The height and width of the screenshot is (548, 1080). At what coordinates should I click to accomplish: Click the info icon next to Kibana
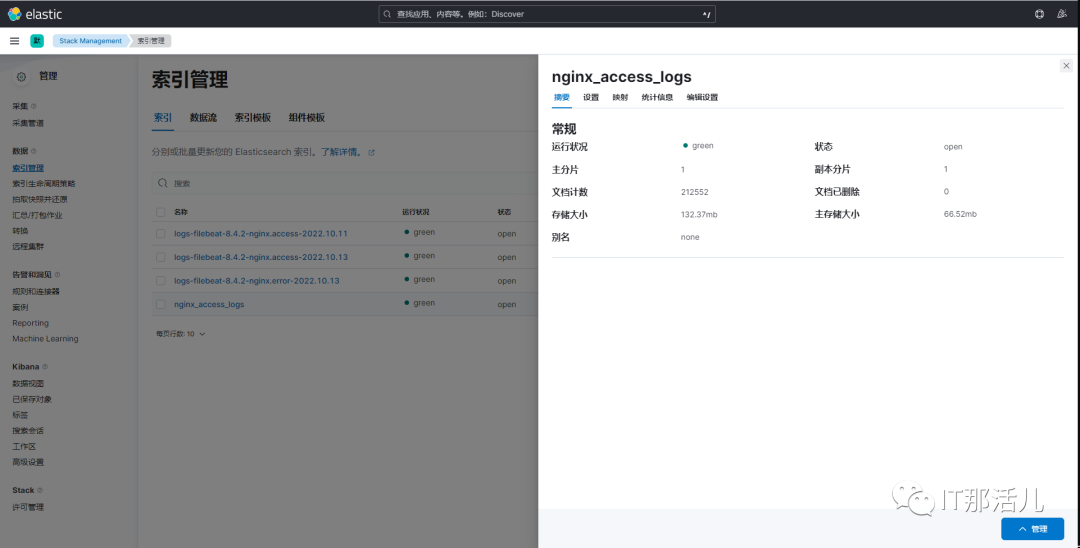pos(45,367)
